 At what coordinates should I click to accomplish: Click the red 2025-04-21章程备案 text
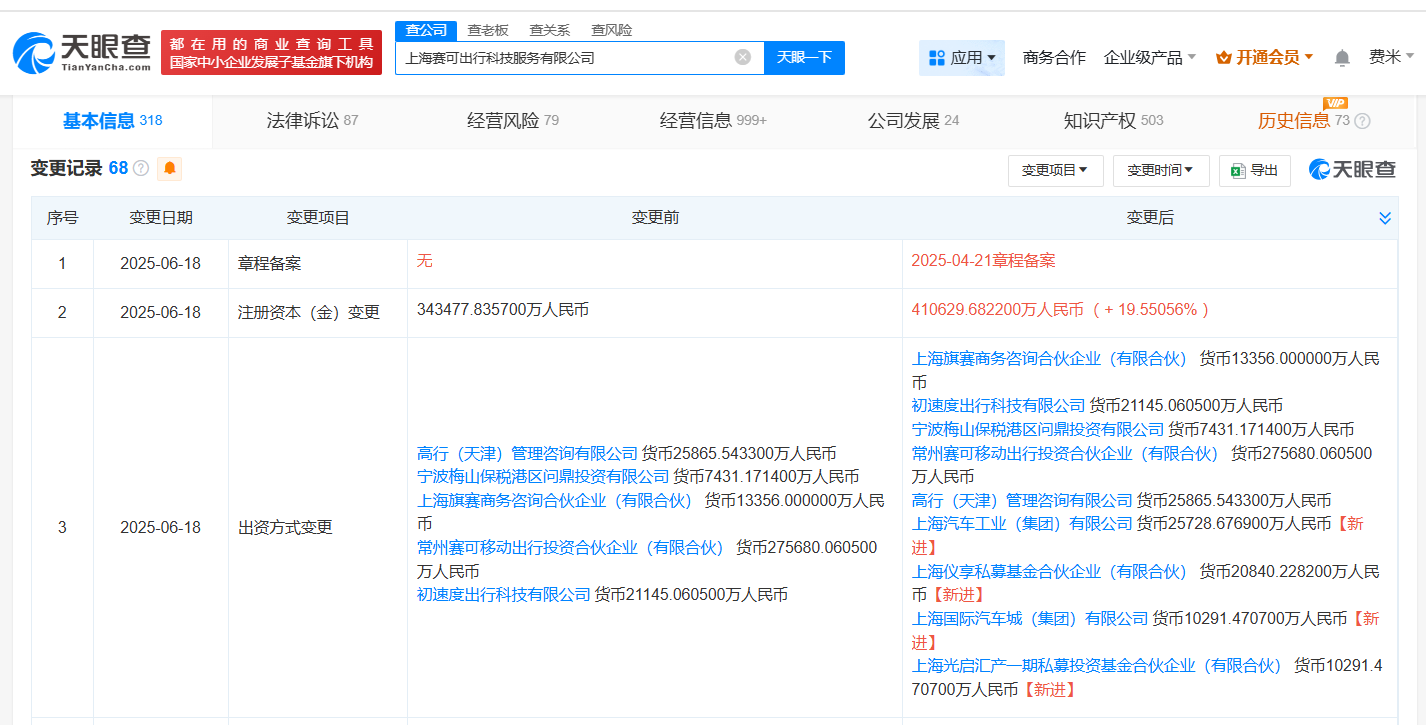pos(984,261)
